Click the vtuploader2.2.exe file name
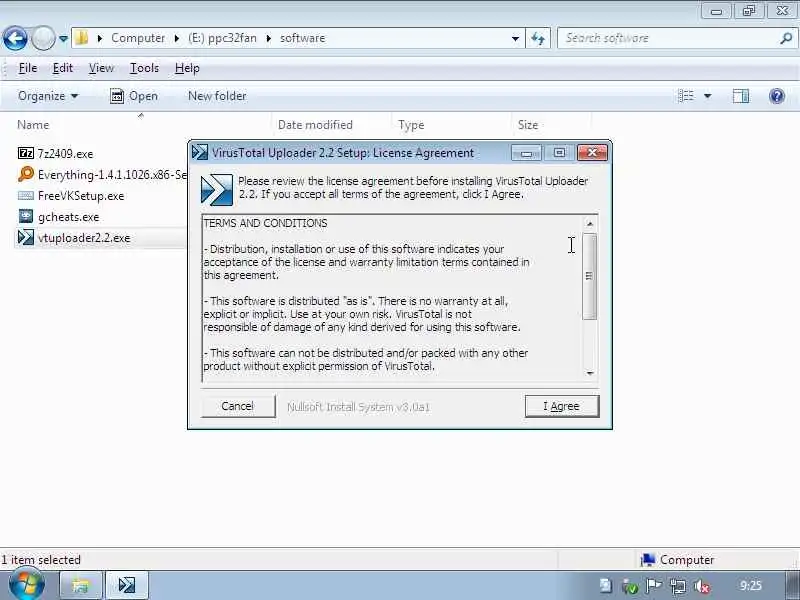The width and height of the screenshot is (800, 600). click(x=84, y=238)
